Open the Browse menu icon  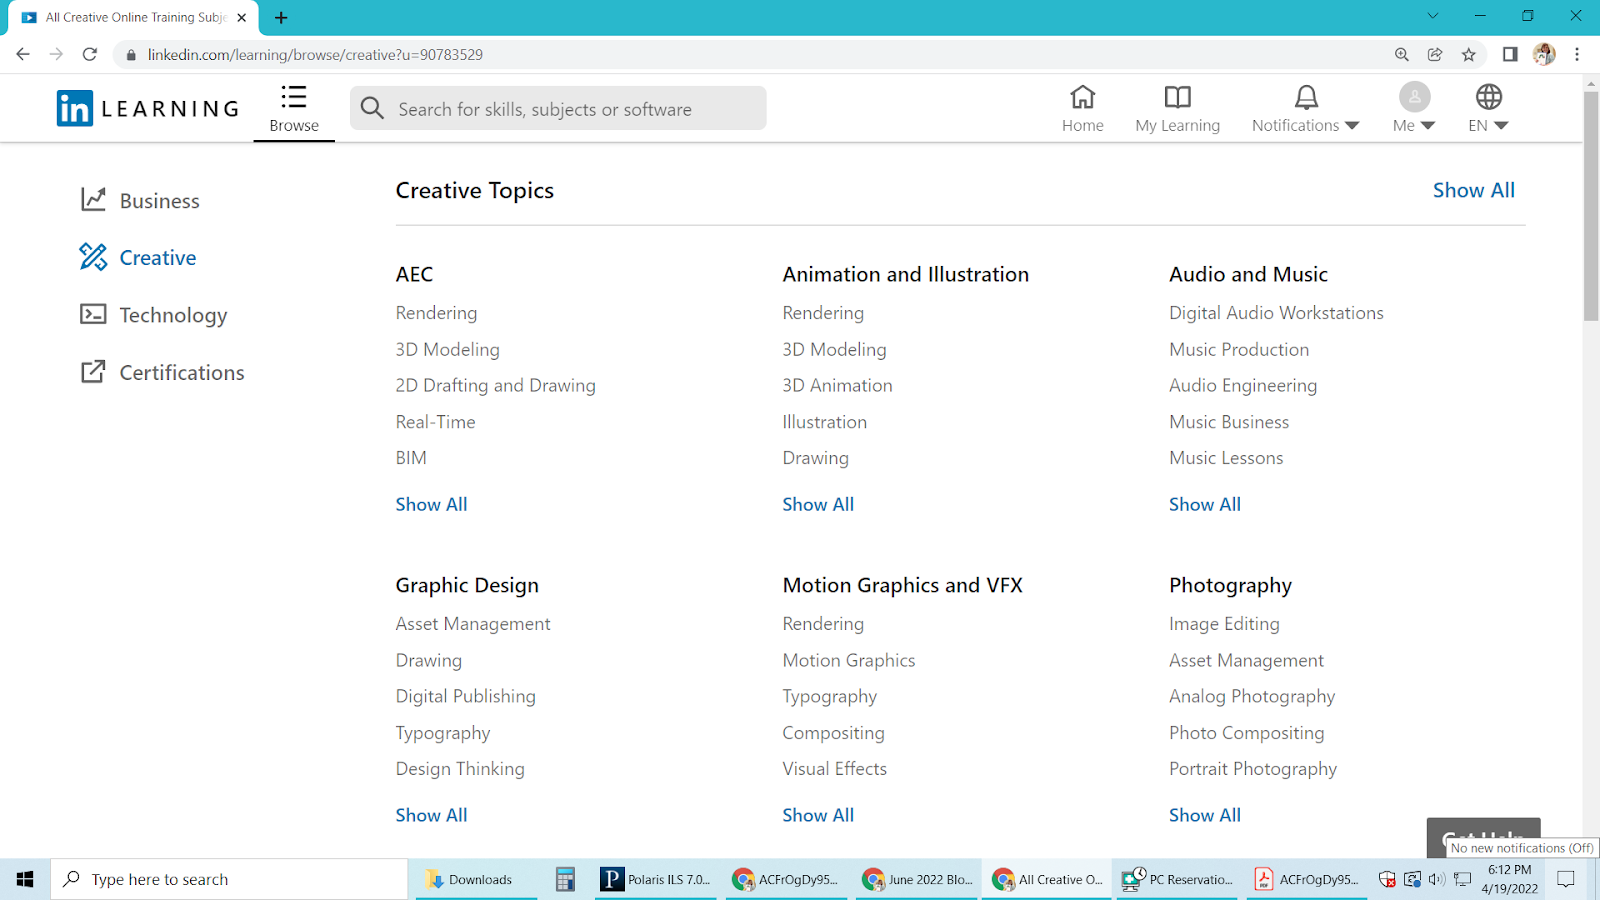point(293,98)
